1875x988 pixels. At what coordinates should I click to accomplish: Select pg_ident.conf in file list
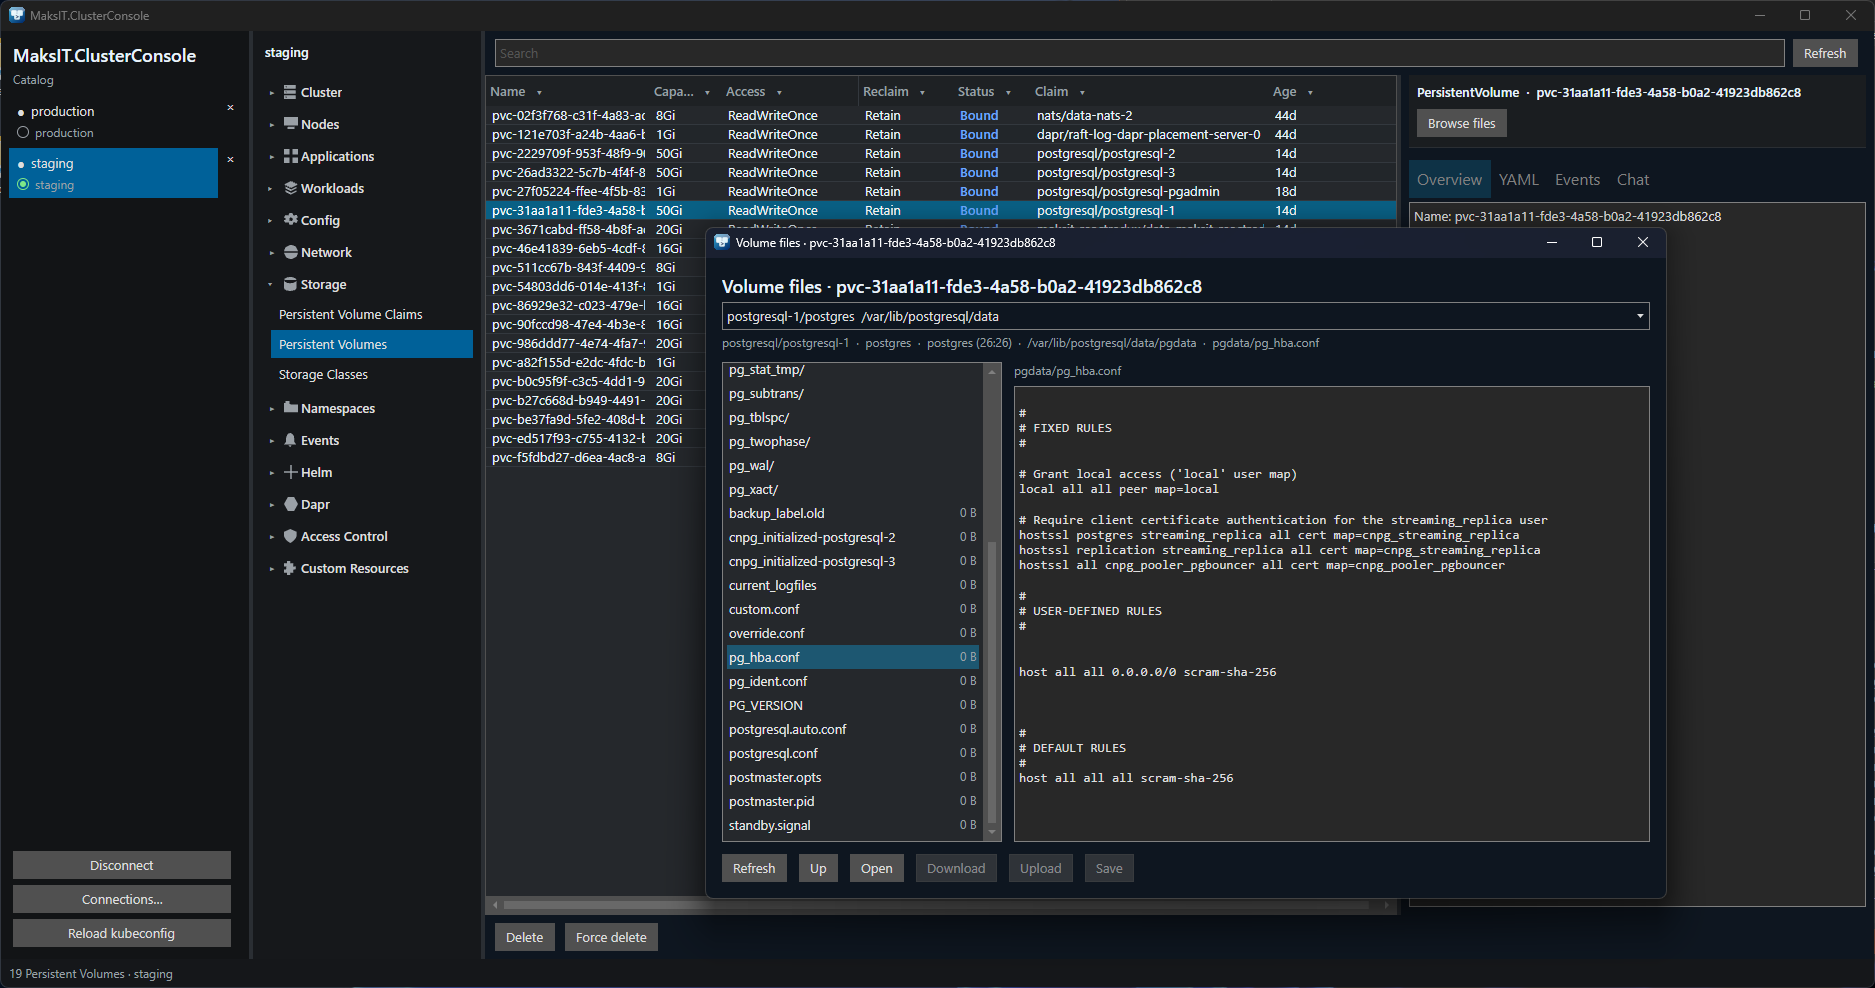[852, 681]
